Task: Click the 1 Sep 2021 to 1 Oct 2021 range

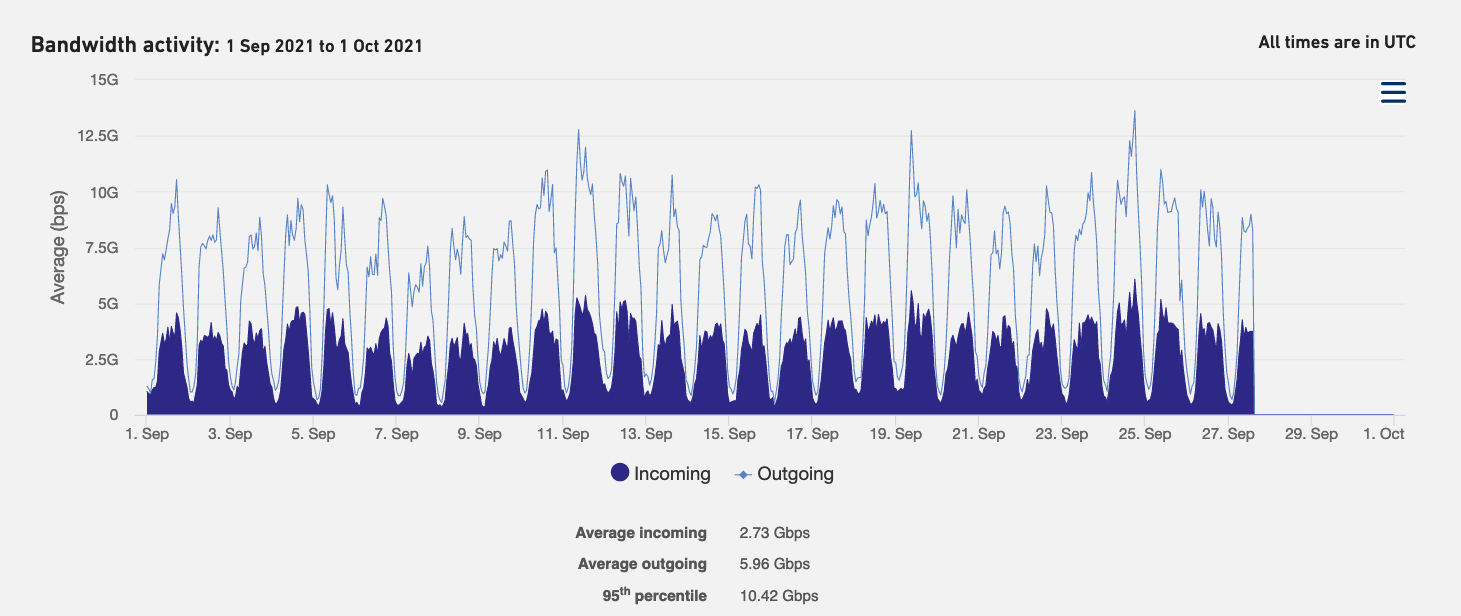Action: click(x=324, y=46)
